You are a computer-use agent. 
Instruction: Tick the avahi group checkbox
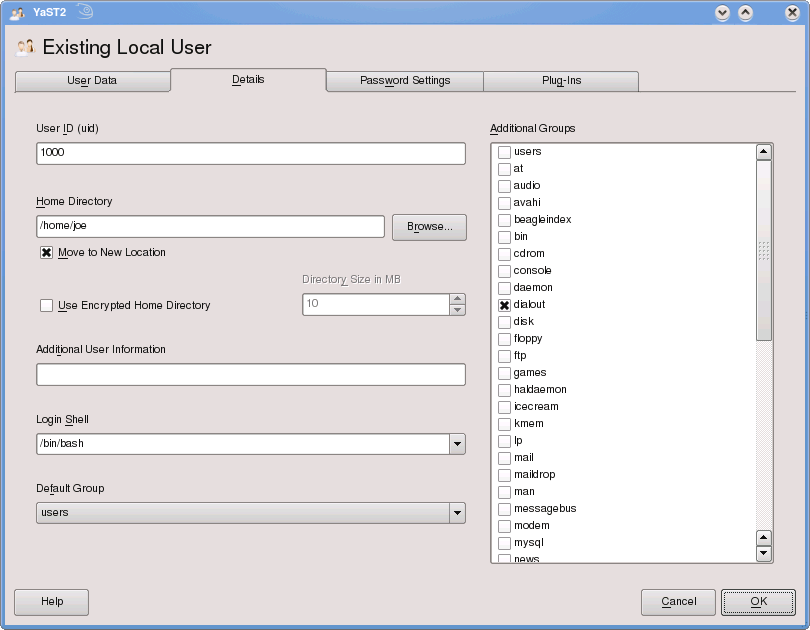pyautogui.click(x=504, y=203)
